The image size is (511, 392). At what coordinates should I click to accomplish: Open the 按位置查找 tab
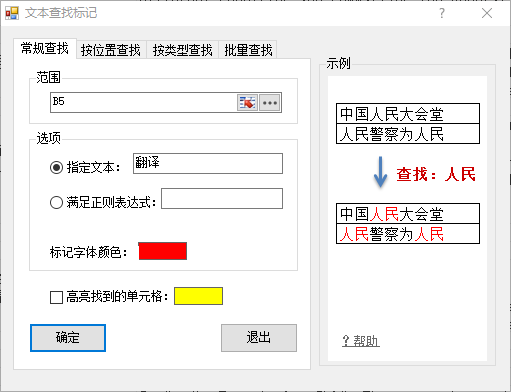111,50
